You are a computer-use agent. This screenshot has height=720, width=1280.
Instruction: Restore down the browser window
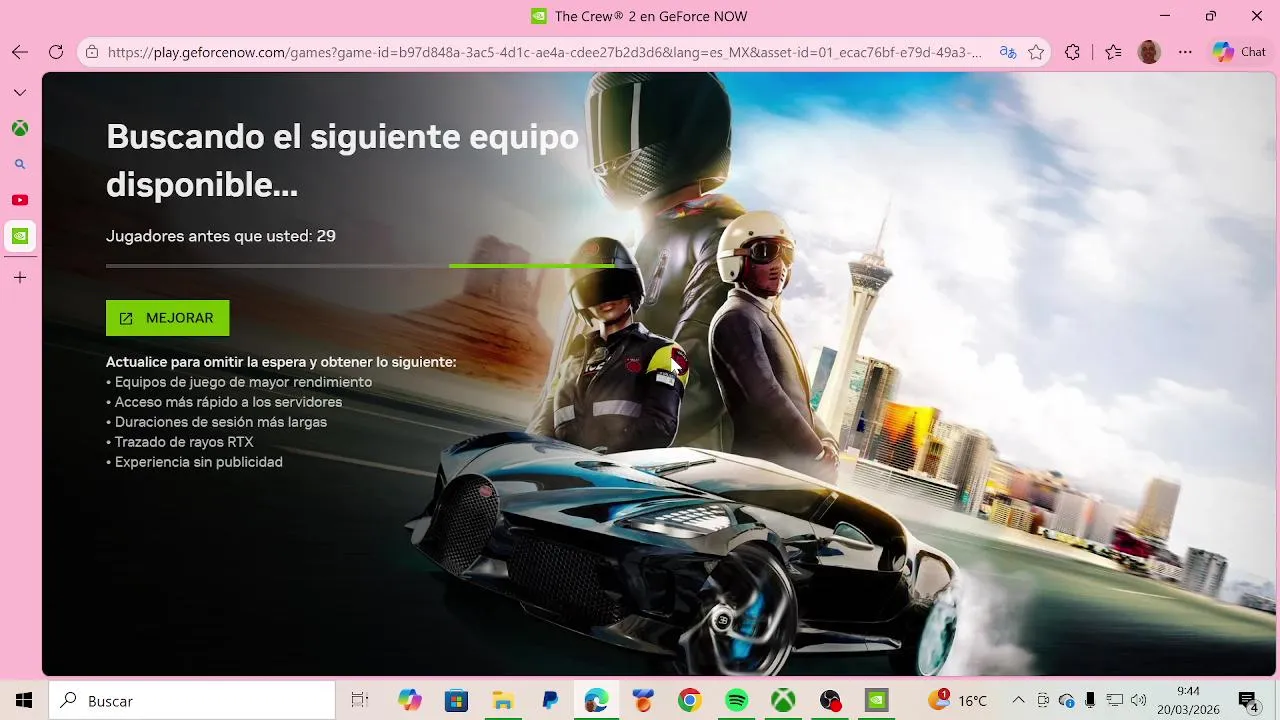point(1211,16)
